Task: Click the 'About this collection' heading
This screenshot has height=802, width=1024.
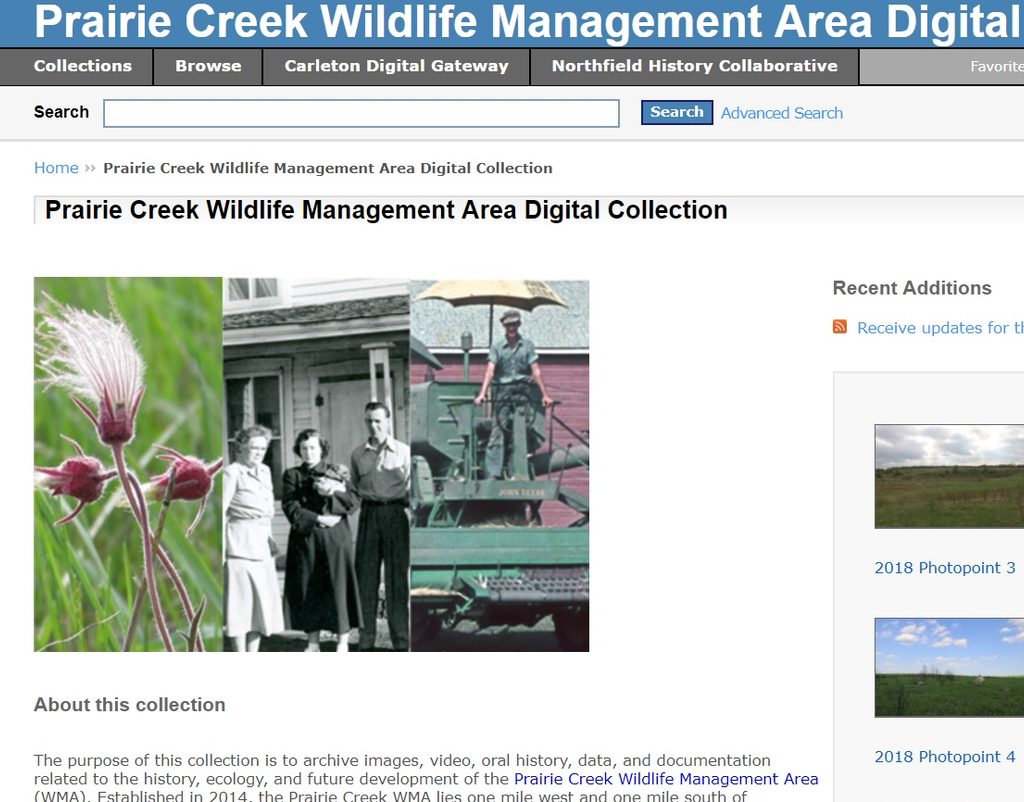Action: 129,705
